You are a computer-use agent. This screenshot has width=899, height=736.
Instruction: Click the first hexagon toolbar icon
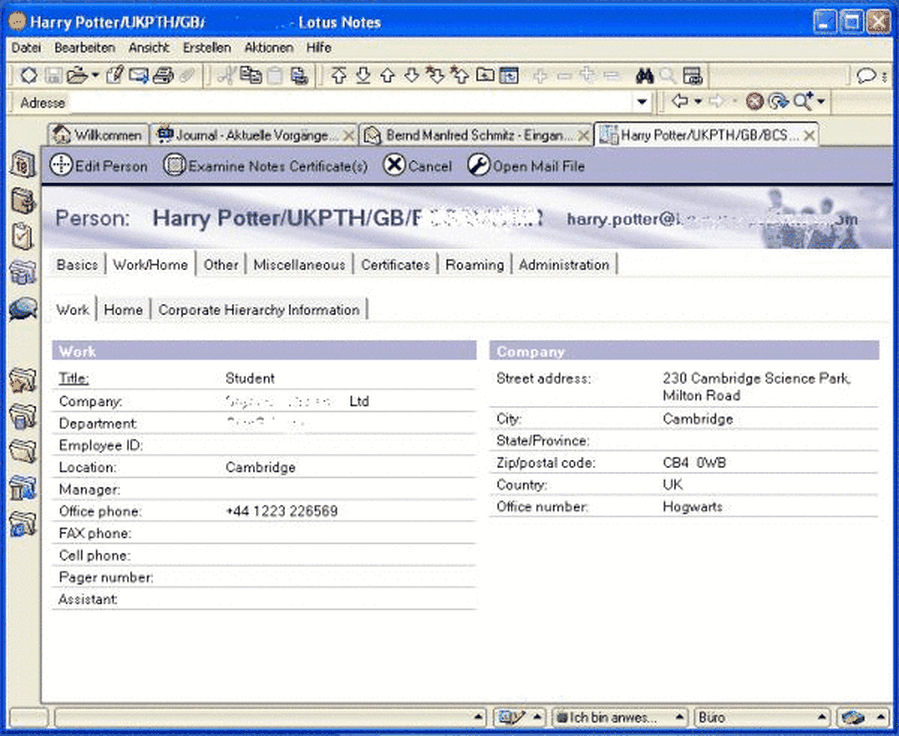[x=29, y=75]
